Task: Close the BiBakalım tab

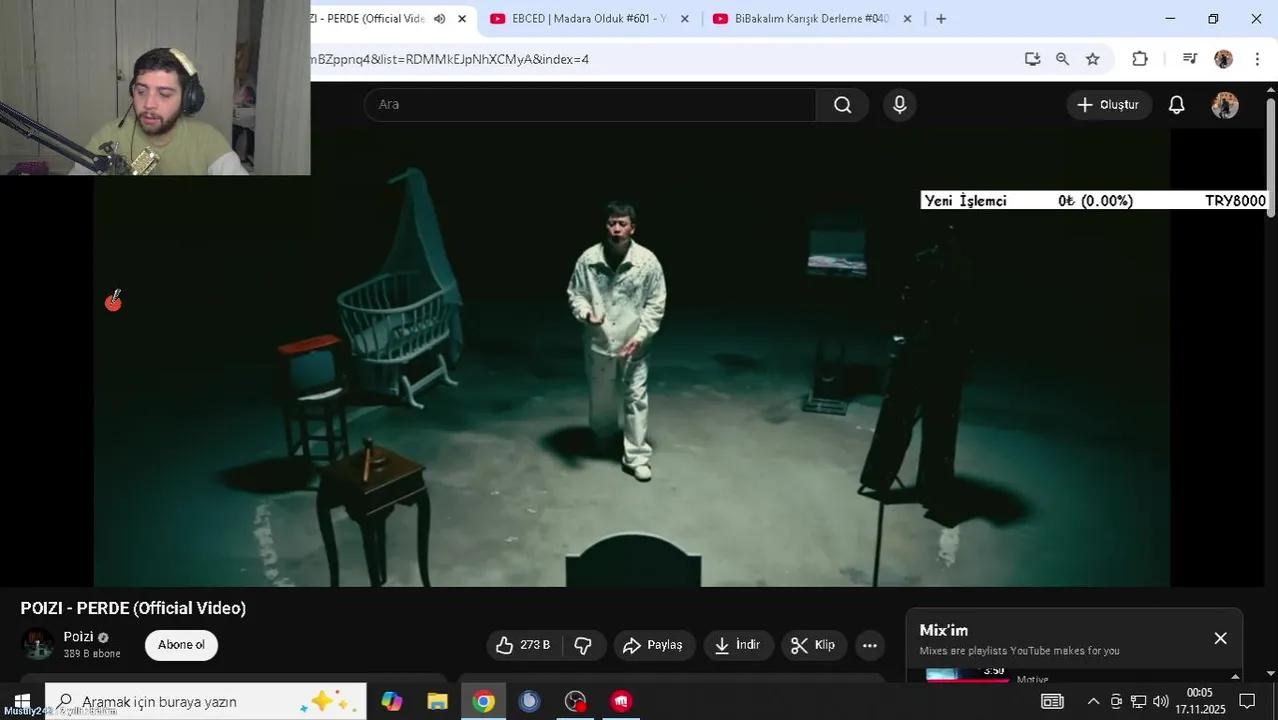Action: pos(908,19)
